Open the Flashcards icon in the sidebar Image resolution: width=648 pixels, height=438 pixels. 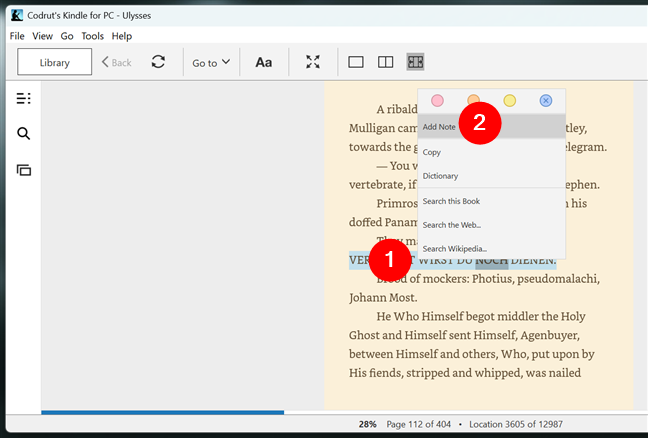(x=24, y=170)
